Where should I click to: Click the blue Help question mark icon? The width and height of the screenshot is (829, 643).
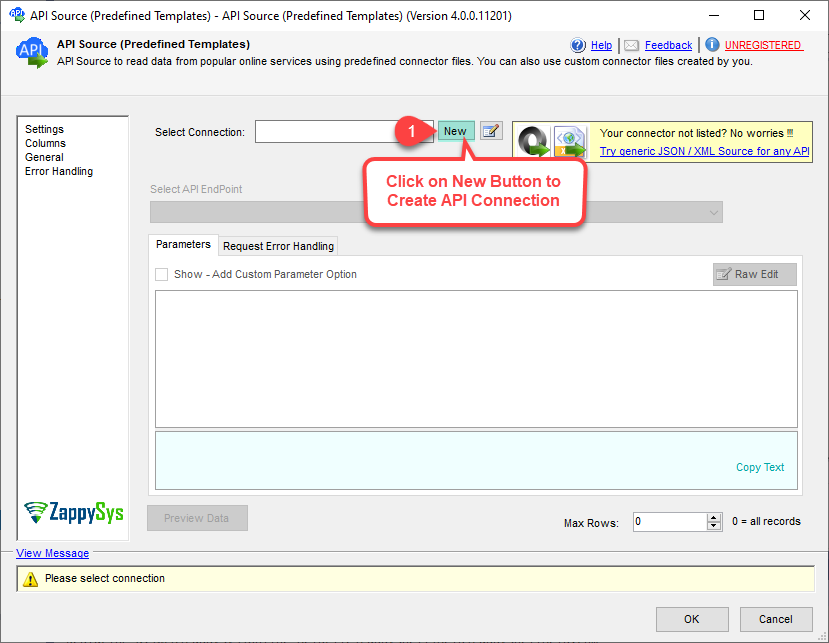578,45
